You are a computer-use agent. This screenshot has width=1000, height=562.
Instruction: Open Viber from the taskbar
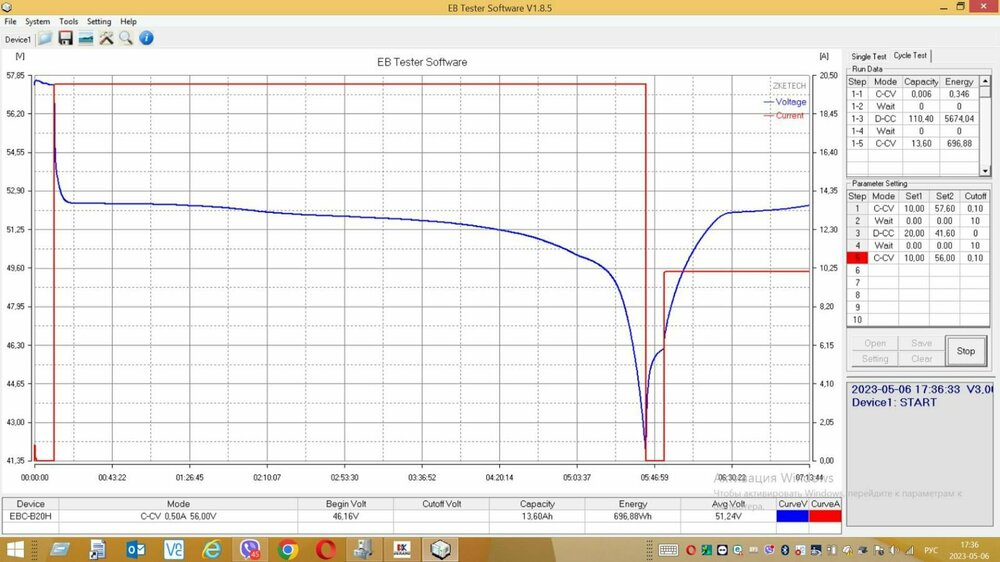tap(250, 549)
